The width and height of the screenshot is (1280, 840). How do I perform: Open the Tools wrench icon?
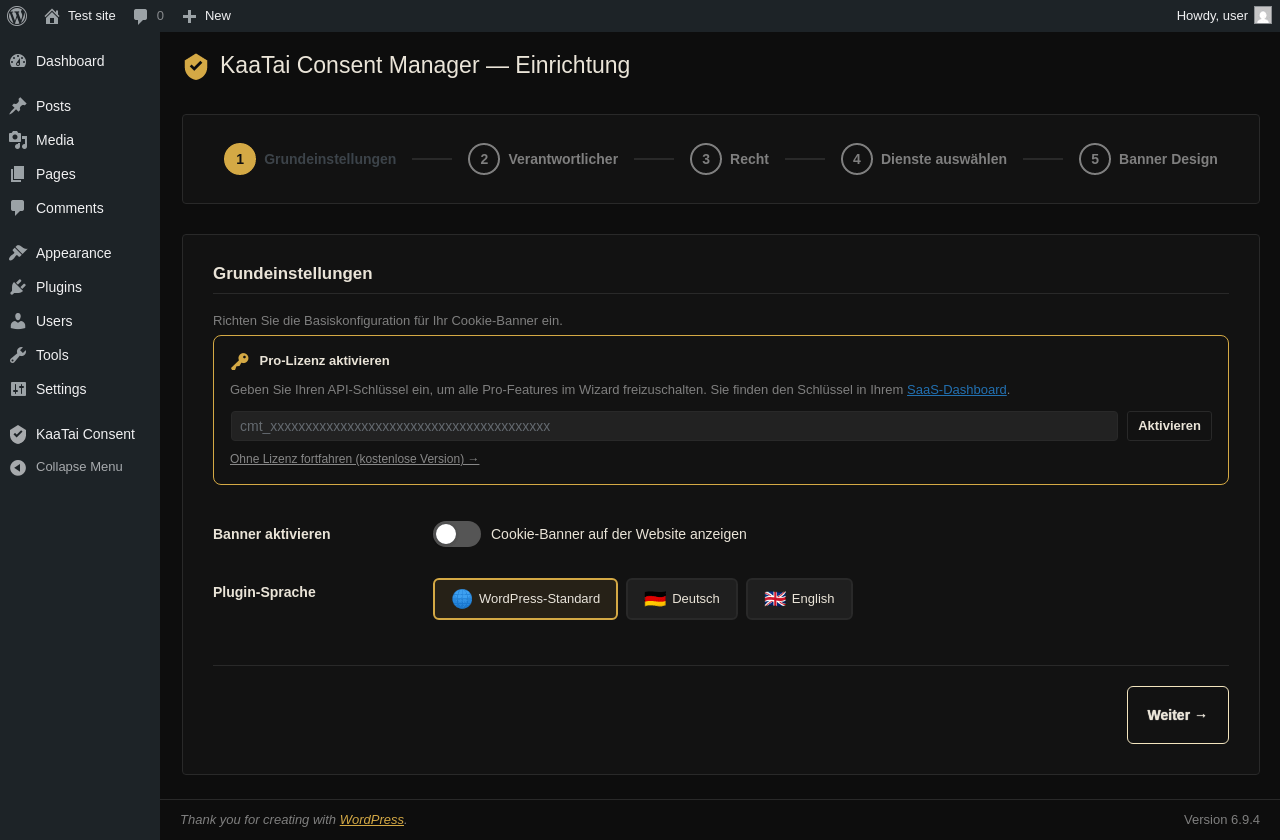(18, 355)
